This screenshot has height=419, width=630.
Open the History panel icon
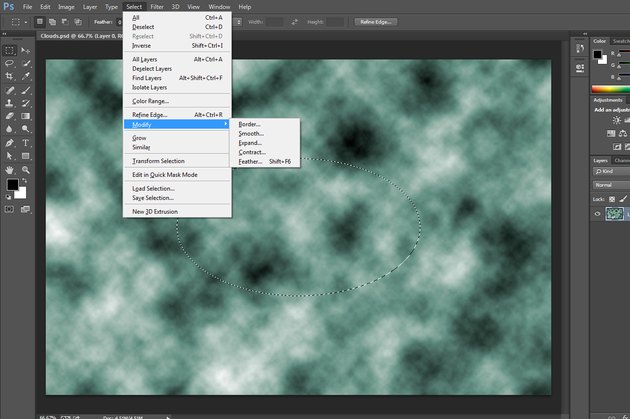click(x=580, y=49)
